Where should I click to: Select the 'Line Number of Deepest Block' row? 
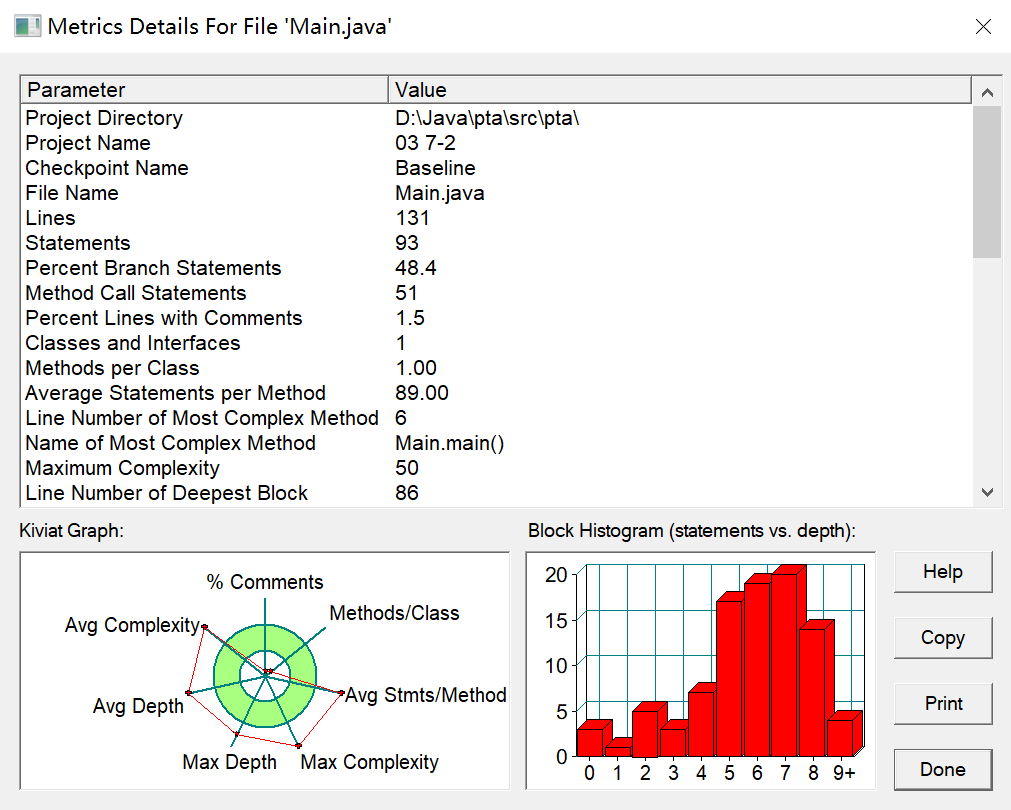coord(496,493)
